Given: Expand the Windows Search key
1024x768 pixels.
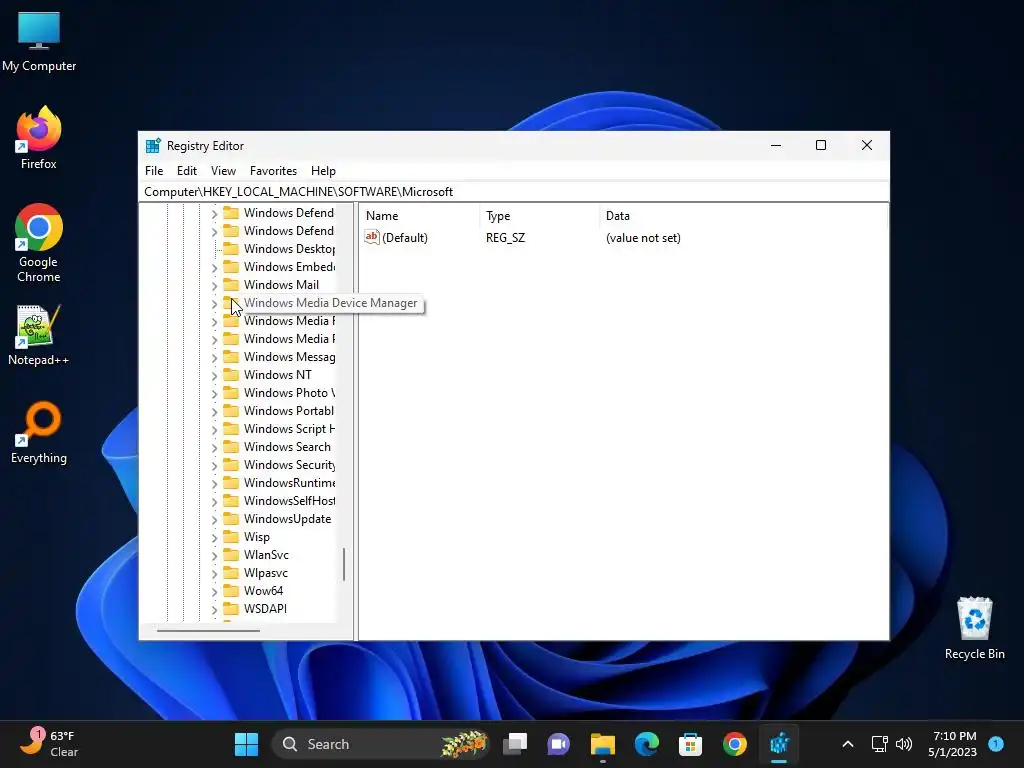Looking at the screenshot, I should pyautogui.click(x=214, y=447).
